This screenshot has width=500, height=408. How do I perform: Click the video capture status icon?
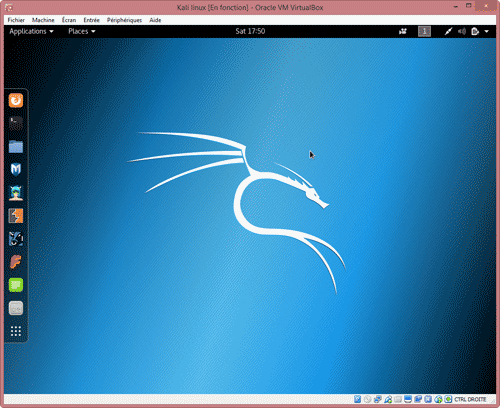pyautogui.click(x=418, y=399)
